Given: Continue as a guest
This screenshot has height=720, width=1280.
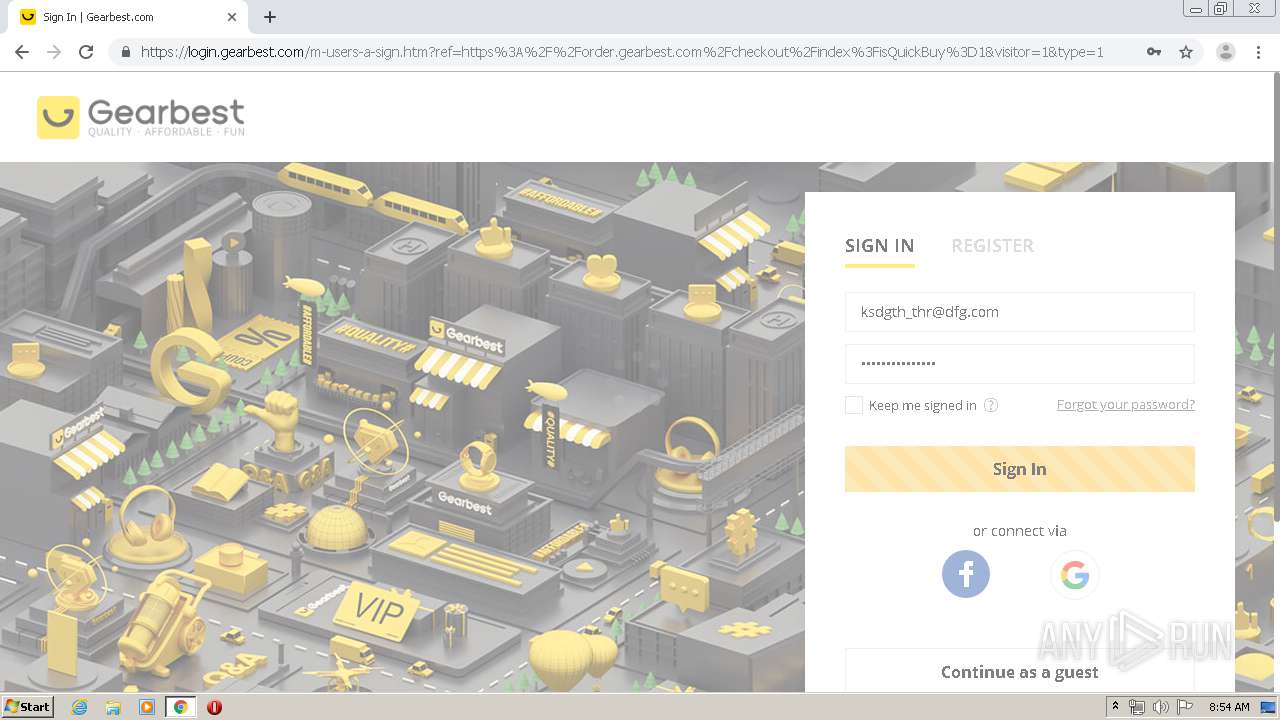Looking at the screenshot, I should (x=1020, y=671).
